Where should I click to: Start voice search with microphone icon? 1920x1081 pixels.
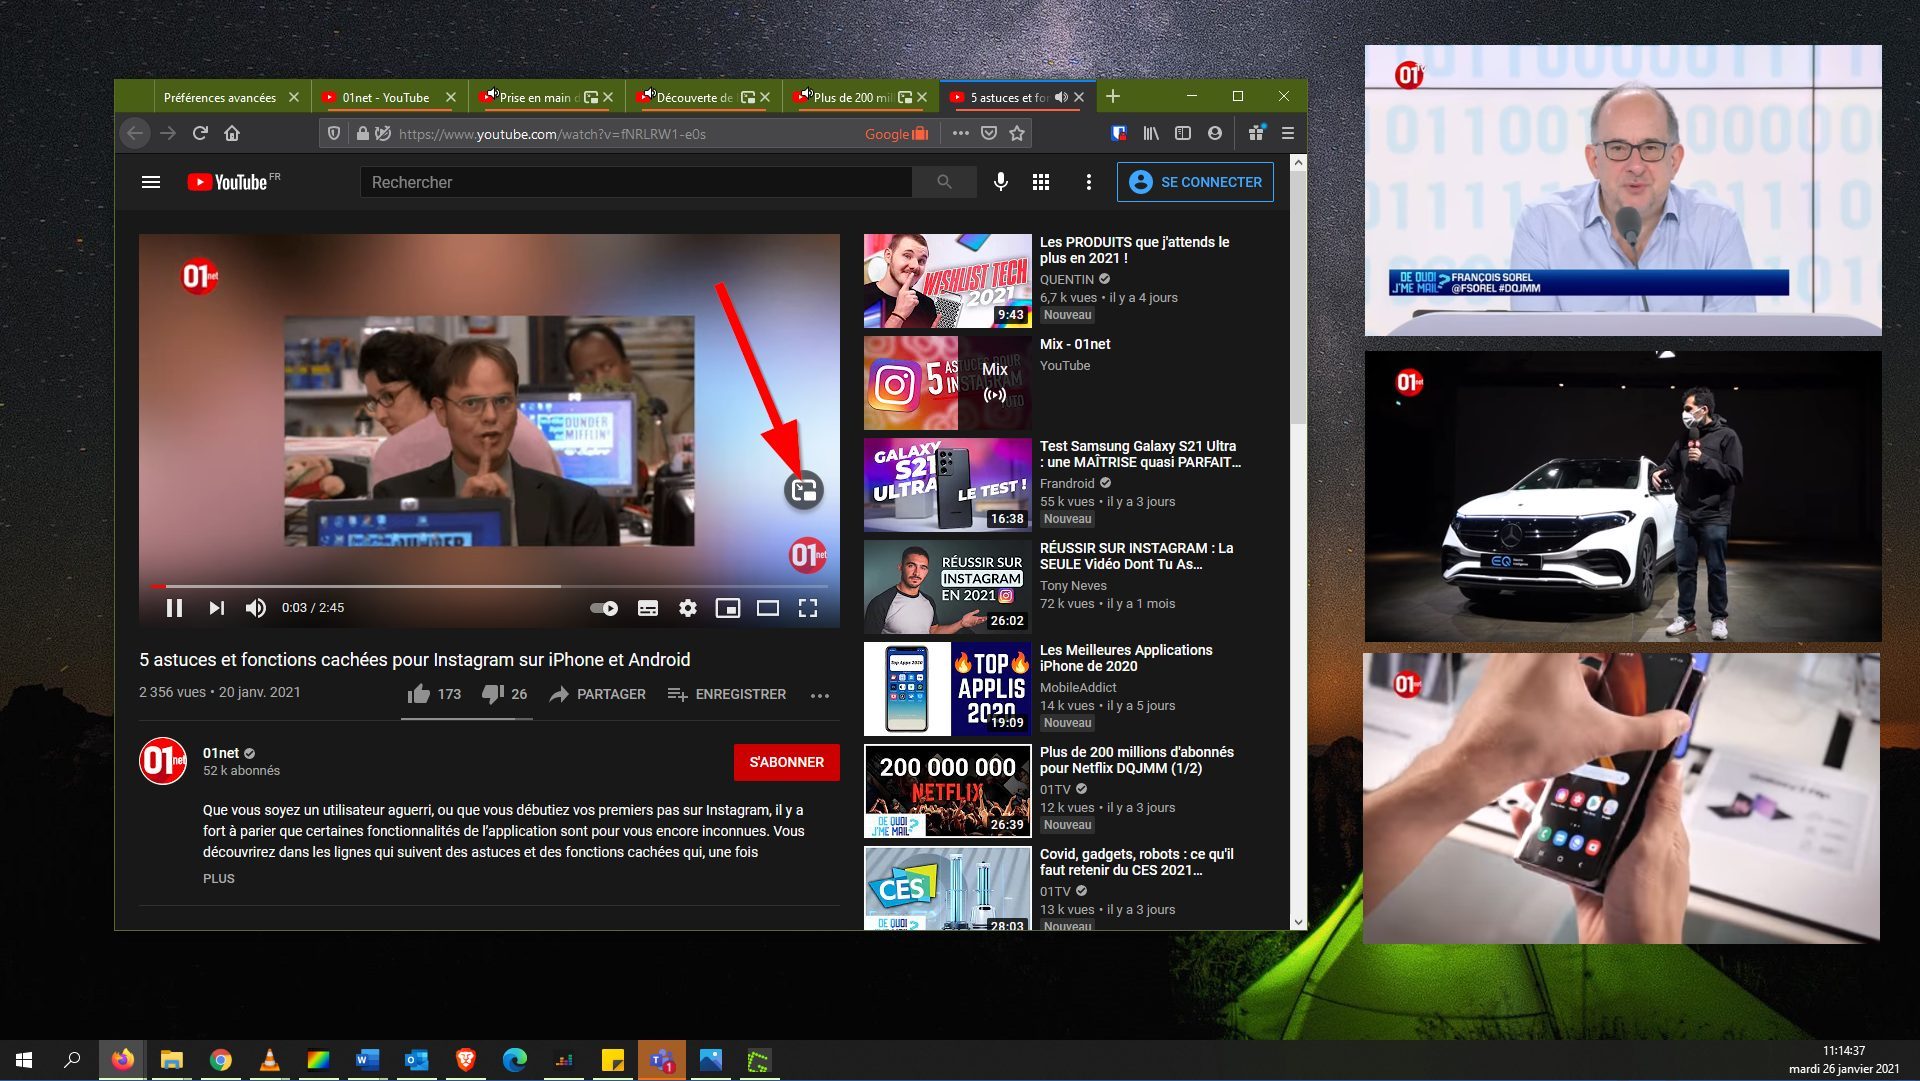(x=1000, y=182)
